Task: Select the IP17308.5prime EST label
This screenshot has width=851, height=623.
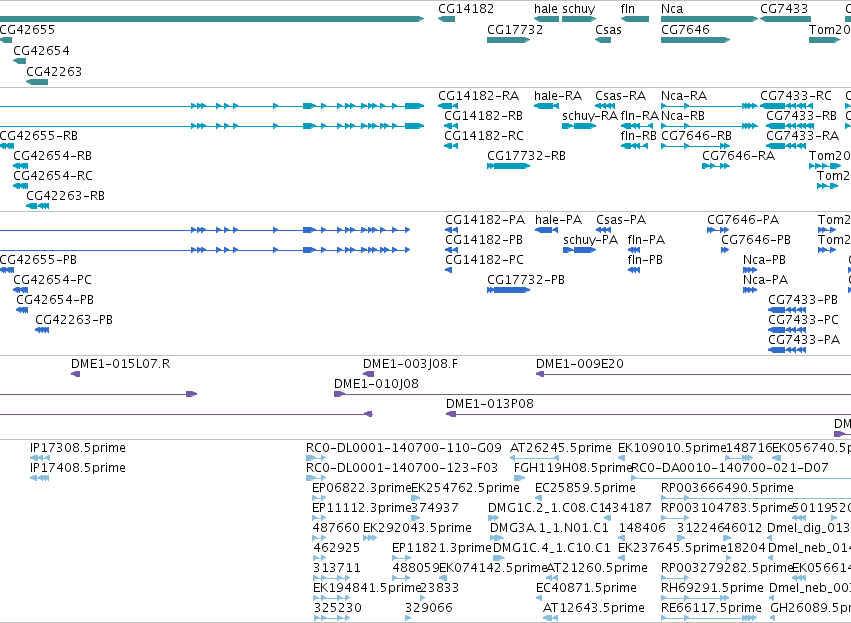Action: pyautogui.click(x=78, y=448)
